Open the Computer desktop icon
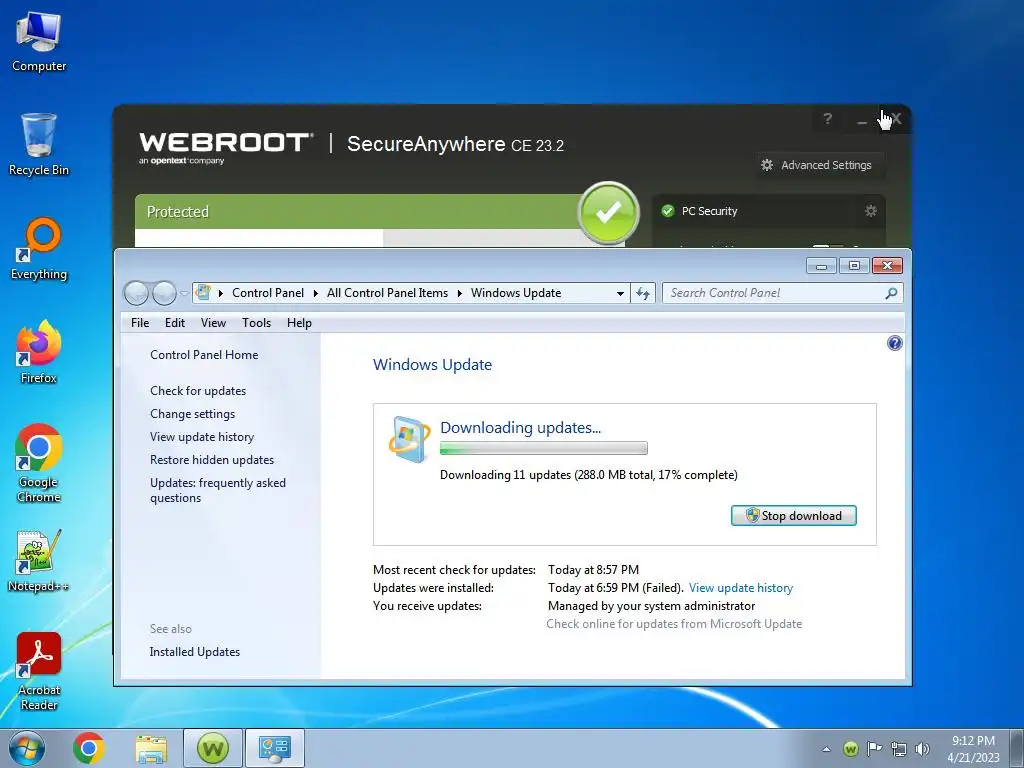The height and width of the screenshot is (768, 1024). [39, 42]
